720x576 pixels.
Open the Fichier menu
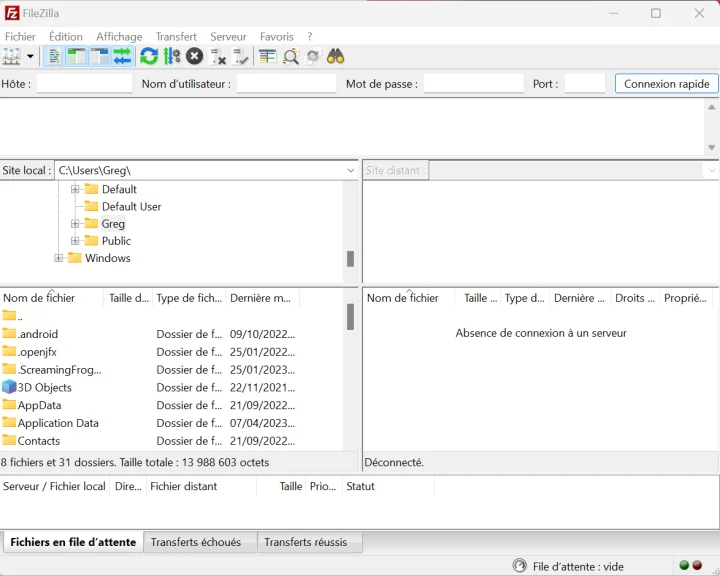pos(20,37)
